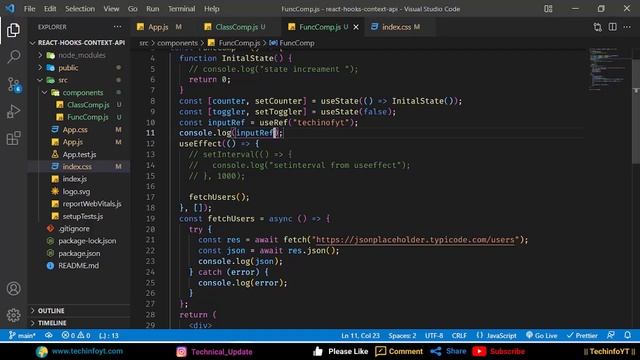Screen dimensions: 640x360
Task: Open Run and Debug view
Action: [x=13, y=111]
